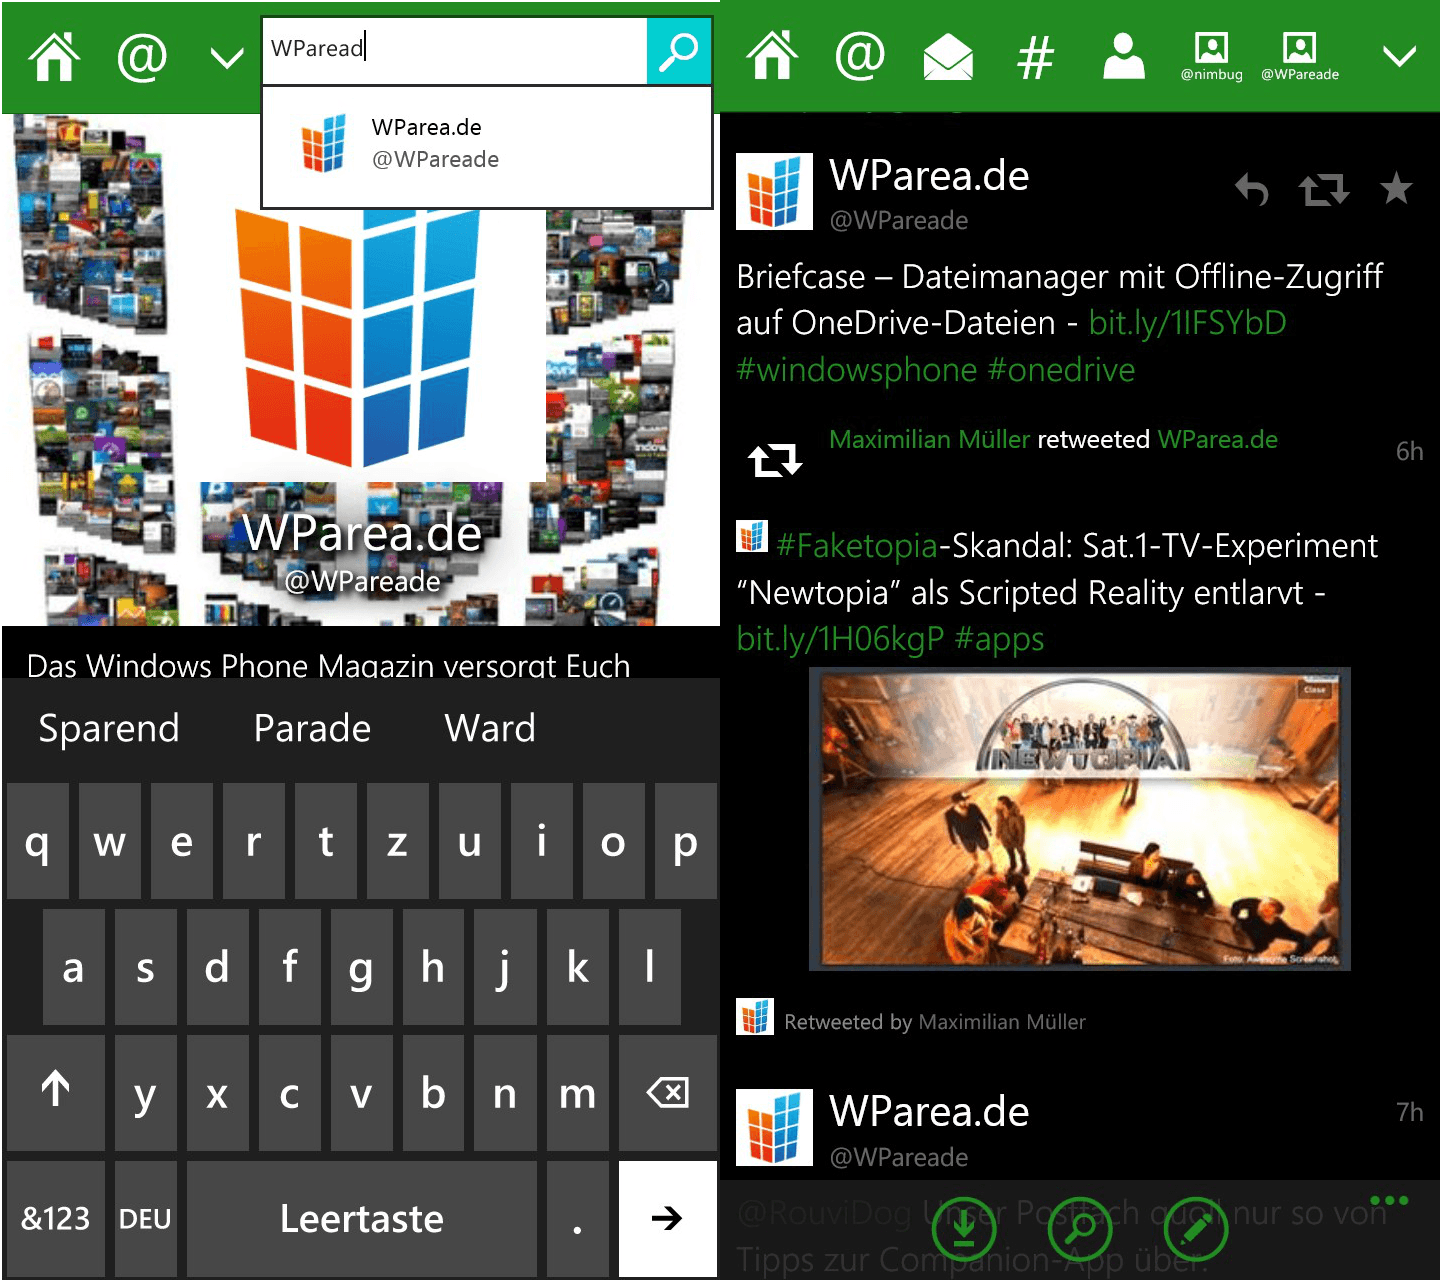Tap the t key on keyboard

tap(325, 841)
